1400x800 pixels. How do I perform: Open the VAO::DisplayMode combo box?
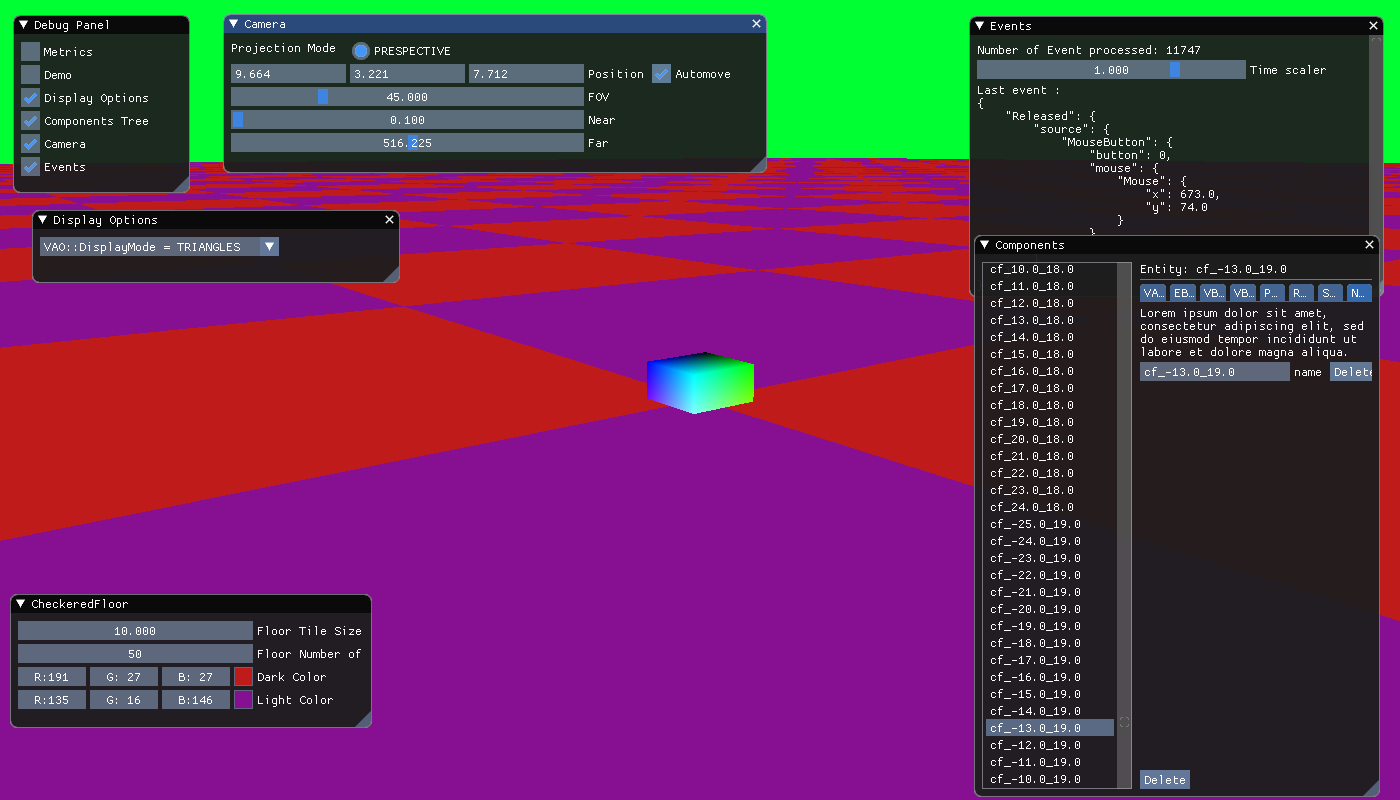pyautogui.click(x=159, y=247)
